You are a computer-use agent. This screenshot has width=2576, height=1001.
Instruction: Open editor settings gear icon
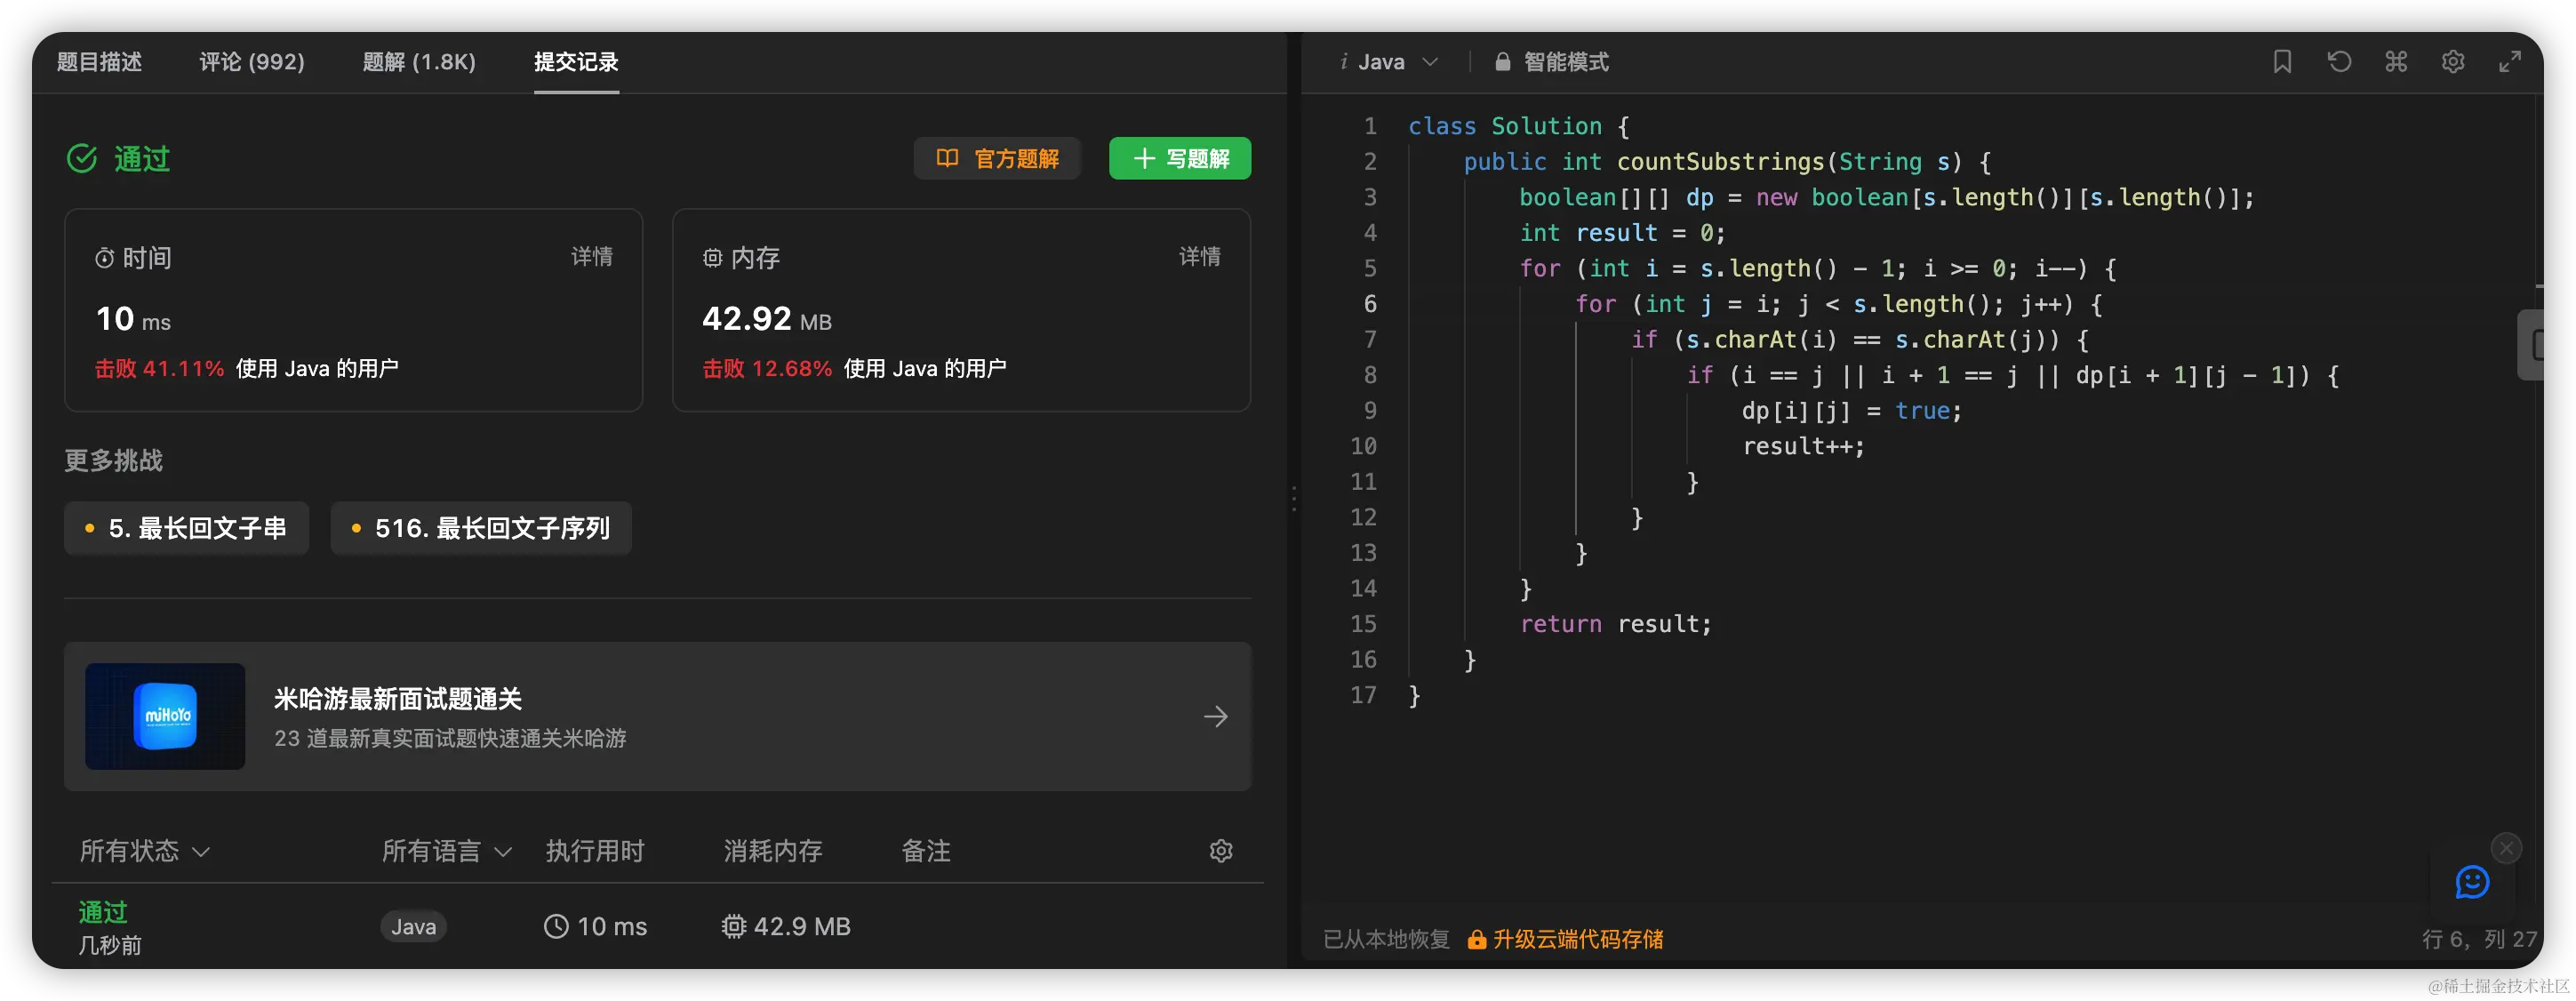click(2453, 62)
